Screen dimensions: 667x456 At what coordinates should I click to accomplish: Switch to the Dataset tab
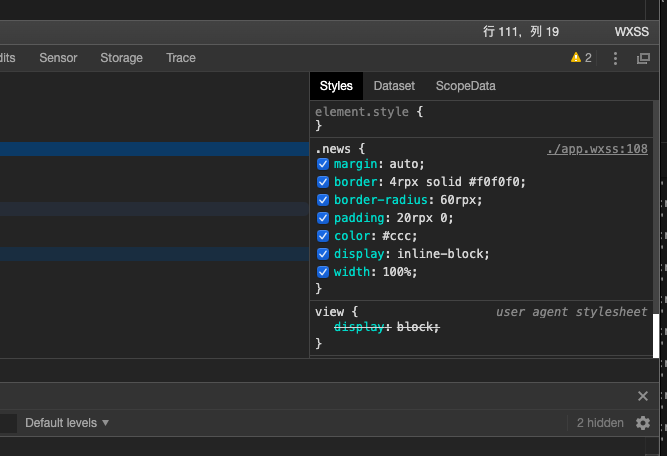pos(394,86)
